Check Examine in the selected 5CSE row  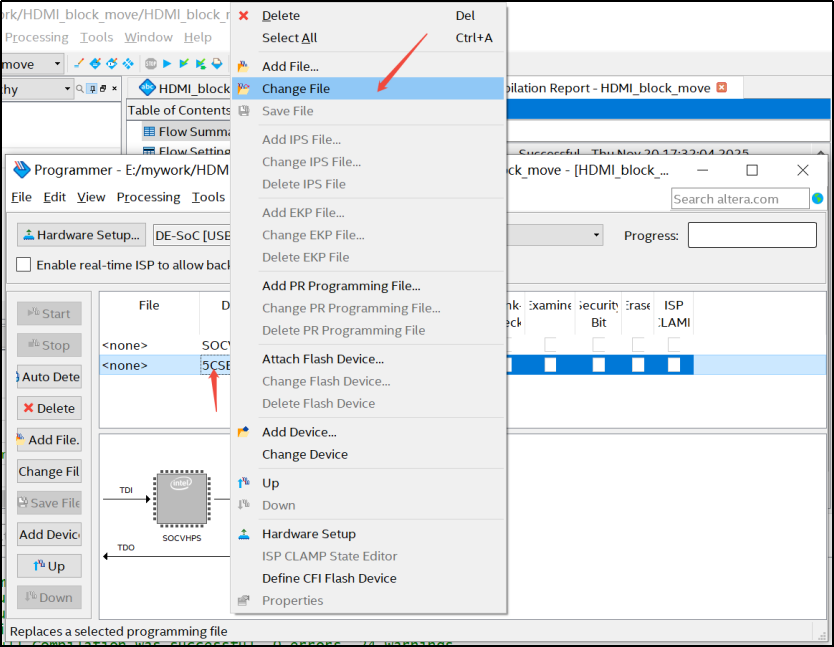(x=550, y=365)
